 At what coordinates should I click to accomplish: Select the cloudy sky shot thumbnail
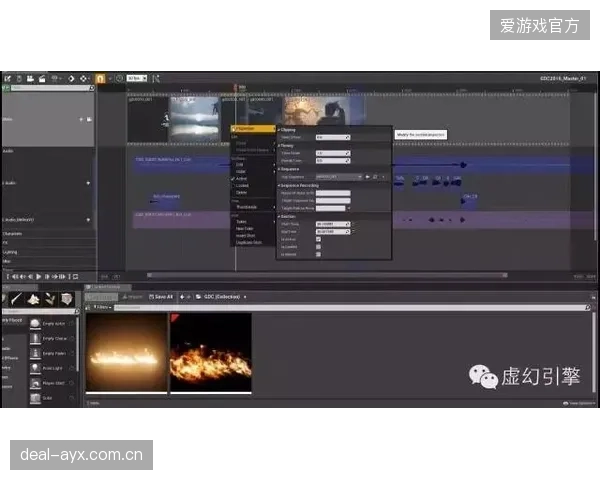(195, 119)
